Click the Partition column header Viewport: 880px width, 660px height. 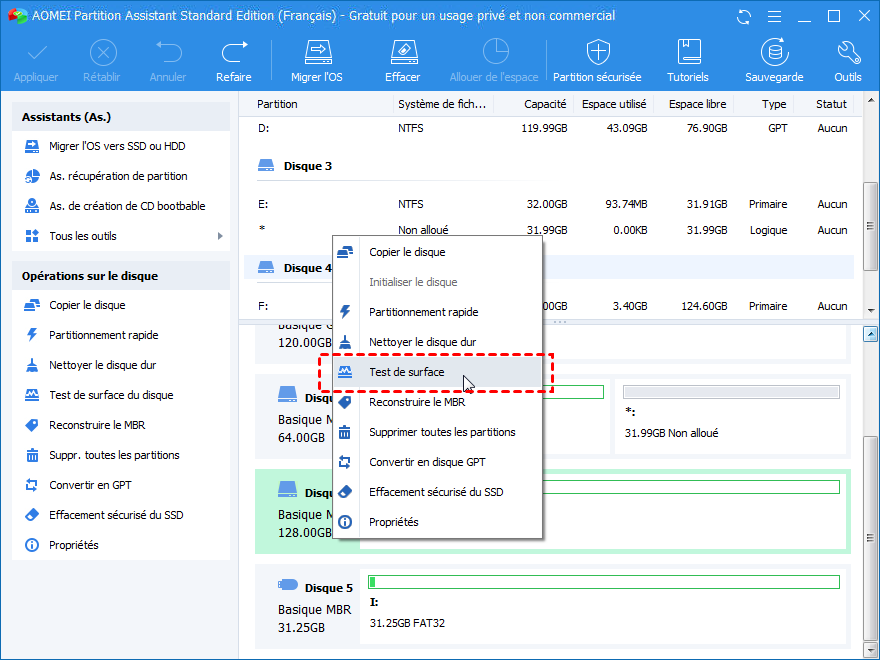pyautogui.click(x=277, y=104)
